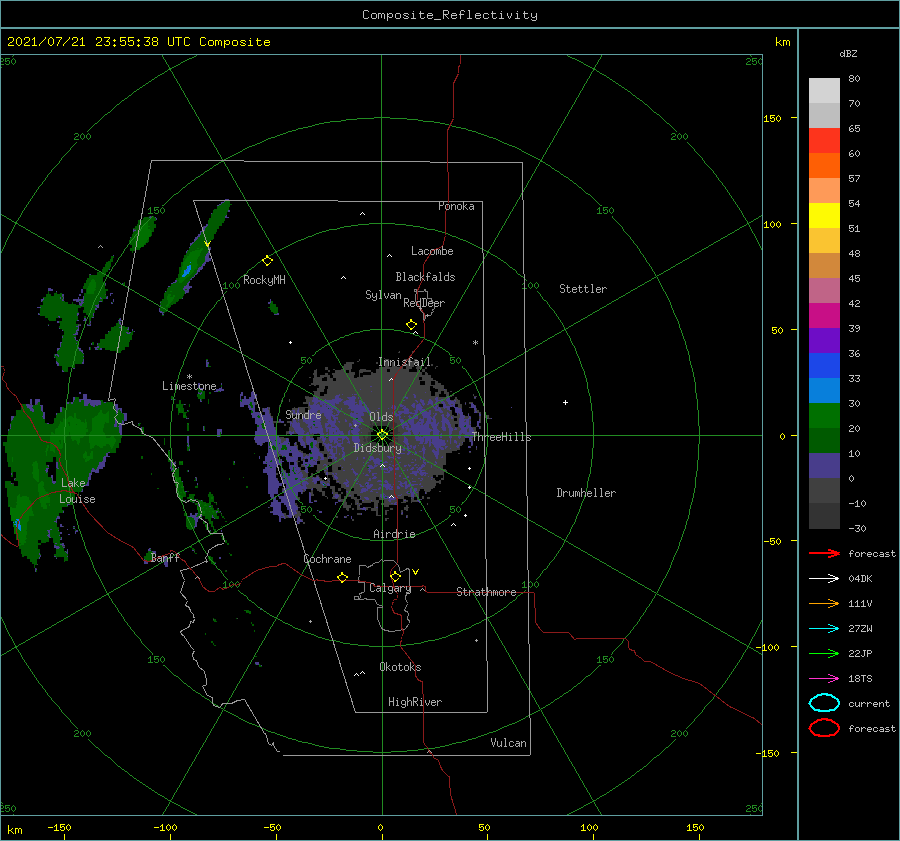Click the Banff label
Image resolution: width=900 pixels, height=841 pixels.
click(x=165, y=557)
